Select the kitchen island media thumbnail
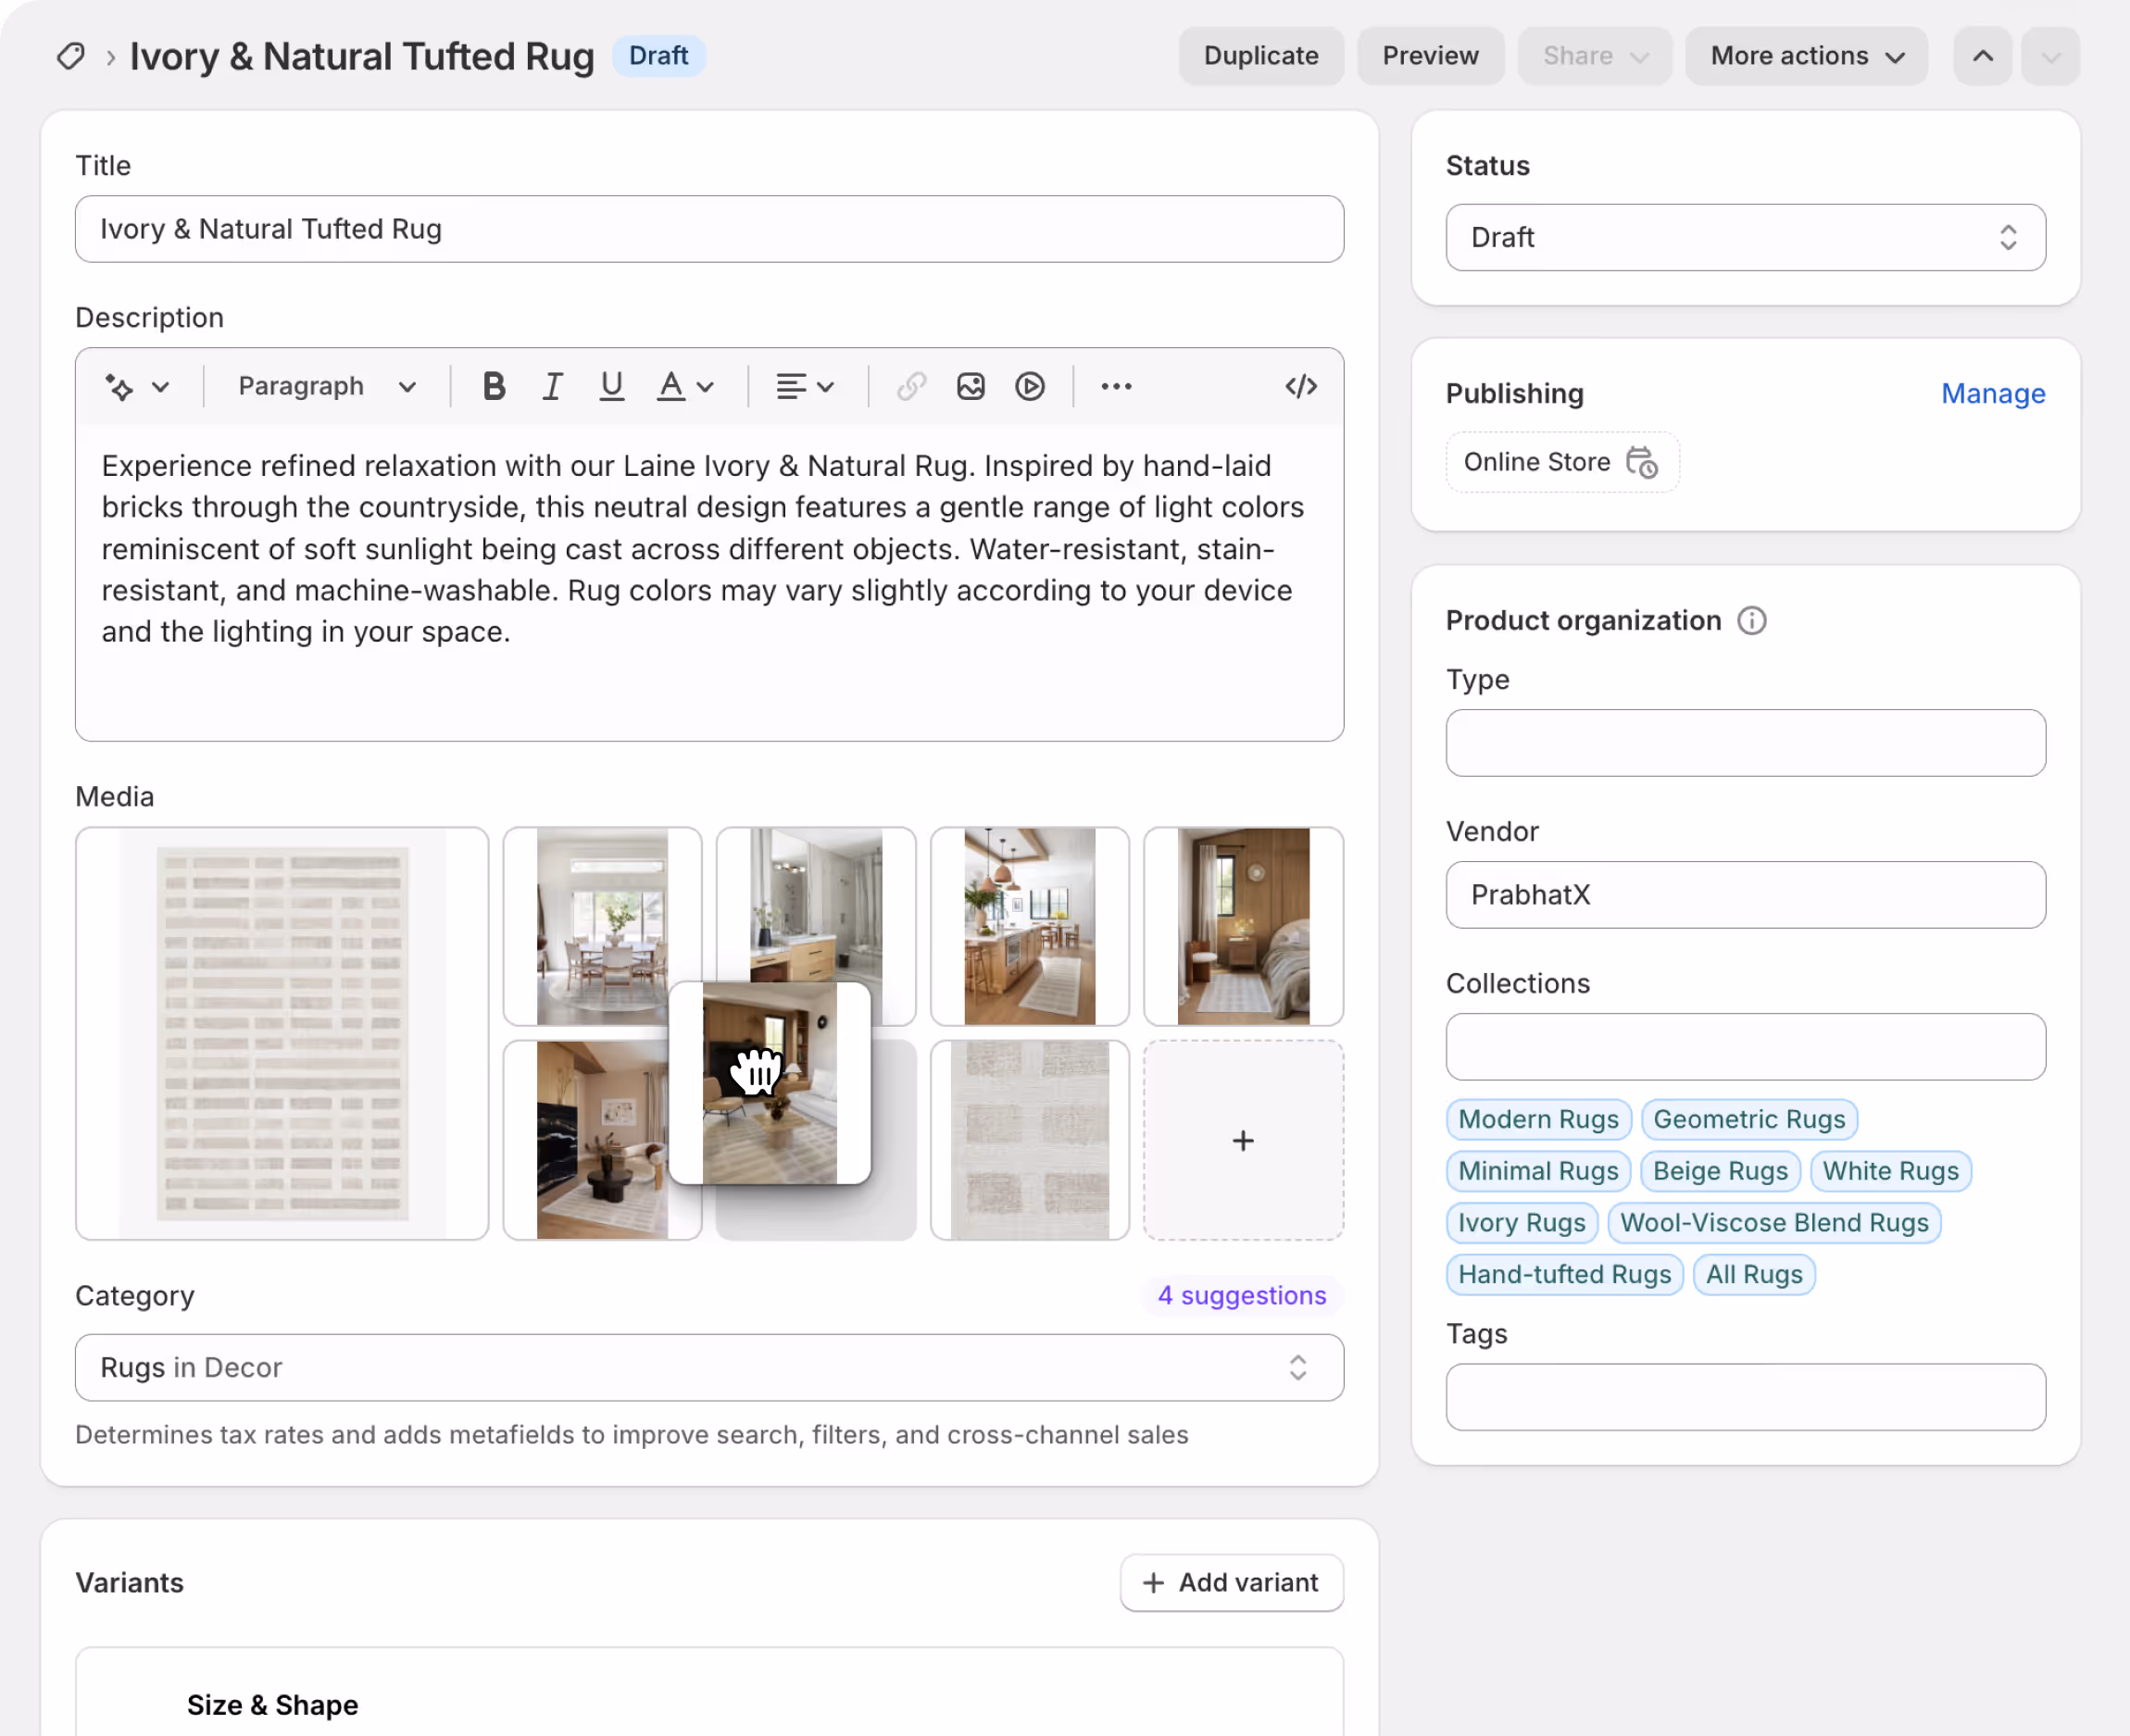Image resolution: width=2130 pixels, height=1736 pixels. (x=1029, y=926)
